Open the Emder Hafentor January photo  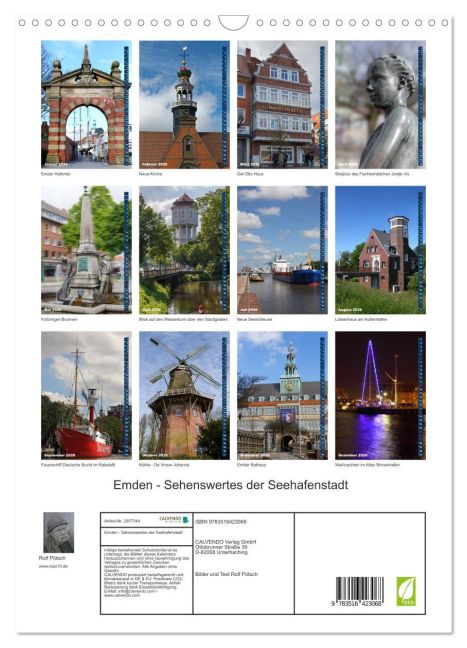point(86,105)
